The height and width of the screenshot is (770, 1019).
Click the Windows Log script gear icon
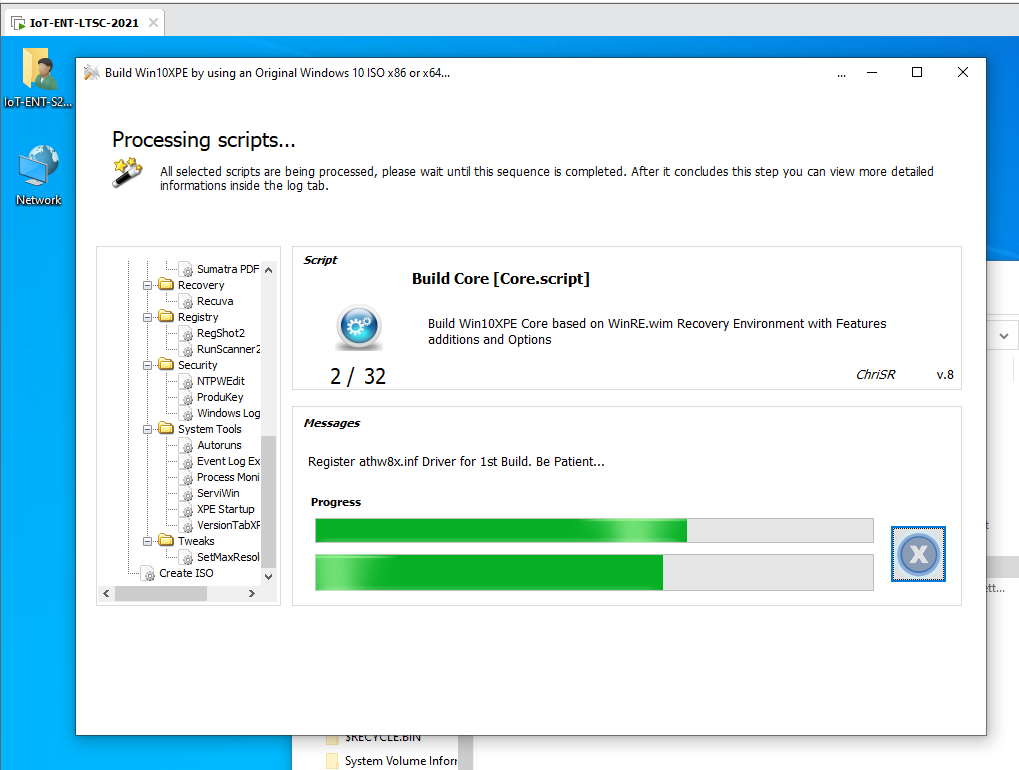pos(187,414)
